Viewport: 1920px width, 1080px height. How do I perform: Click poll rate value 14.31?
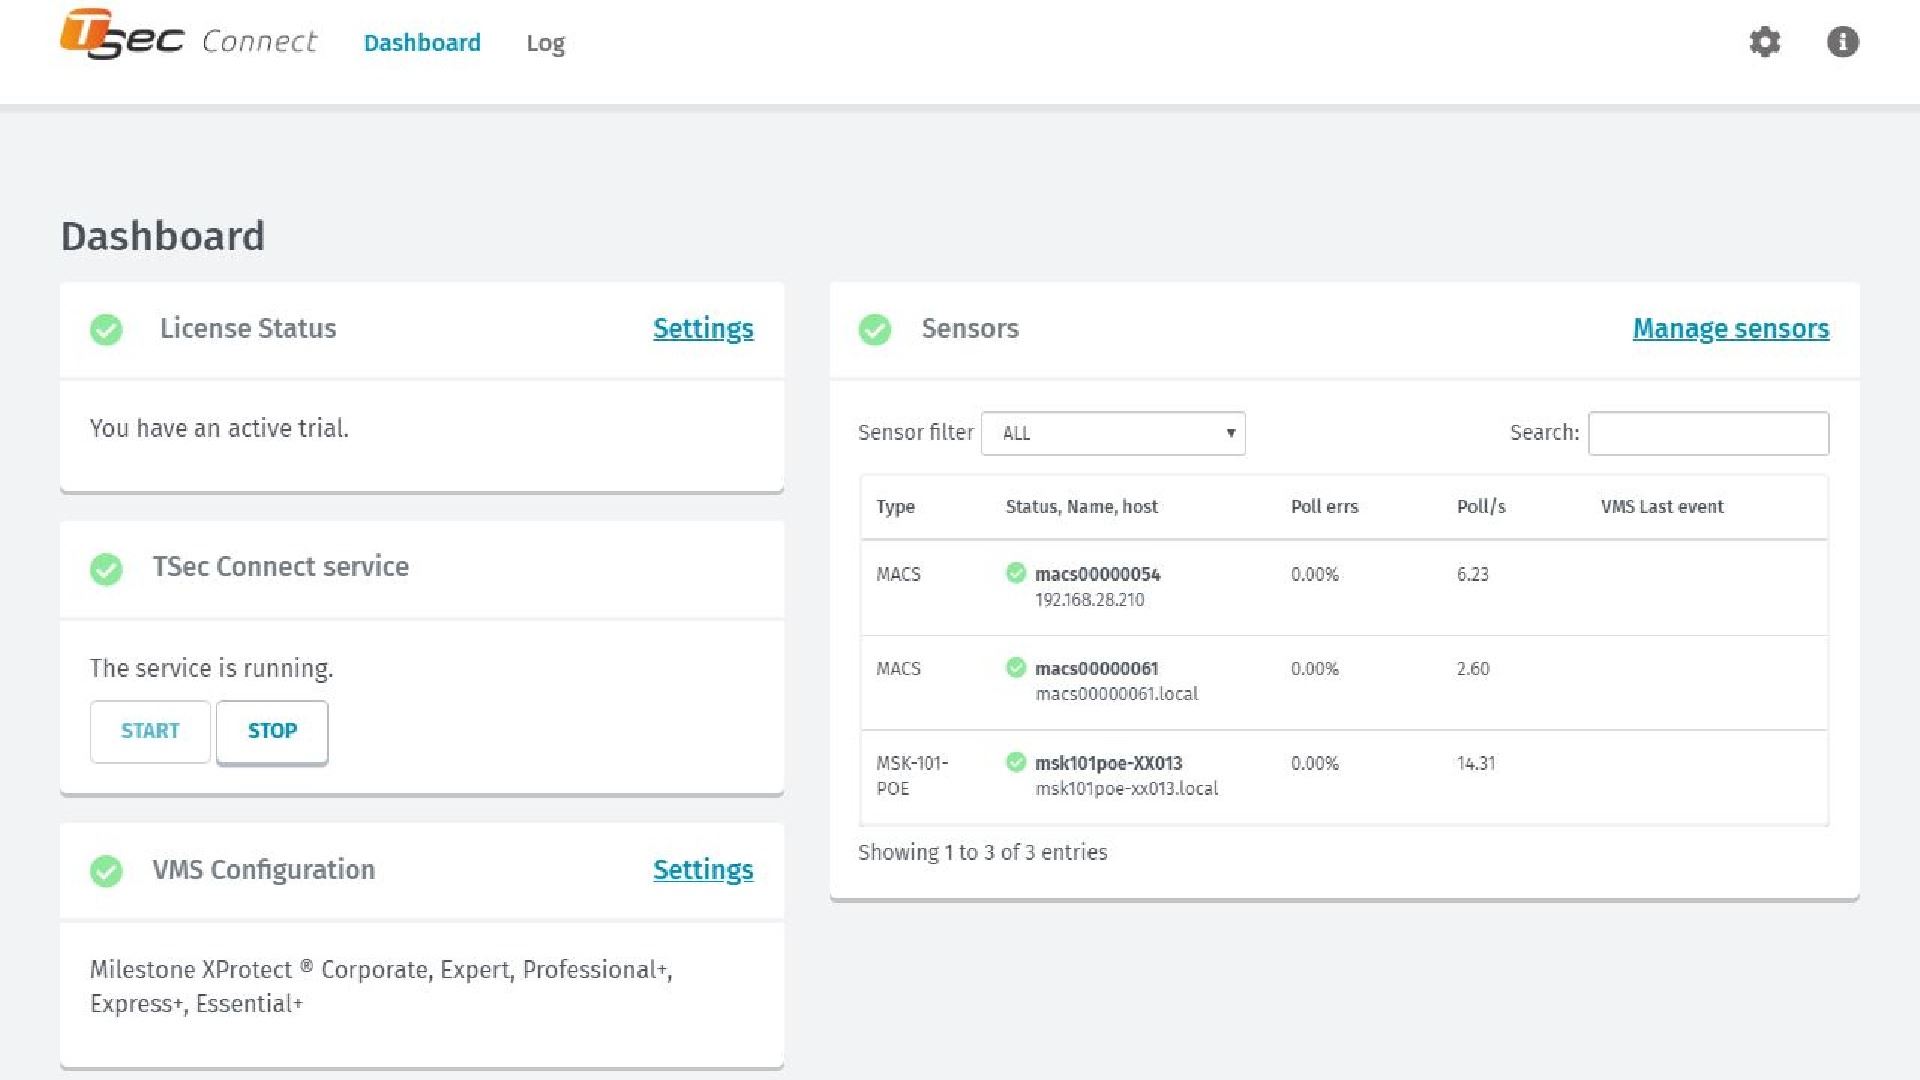pyautogui.click(x=1476, y=763)
